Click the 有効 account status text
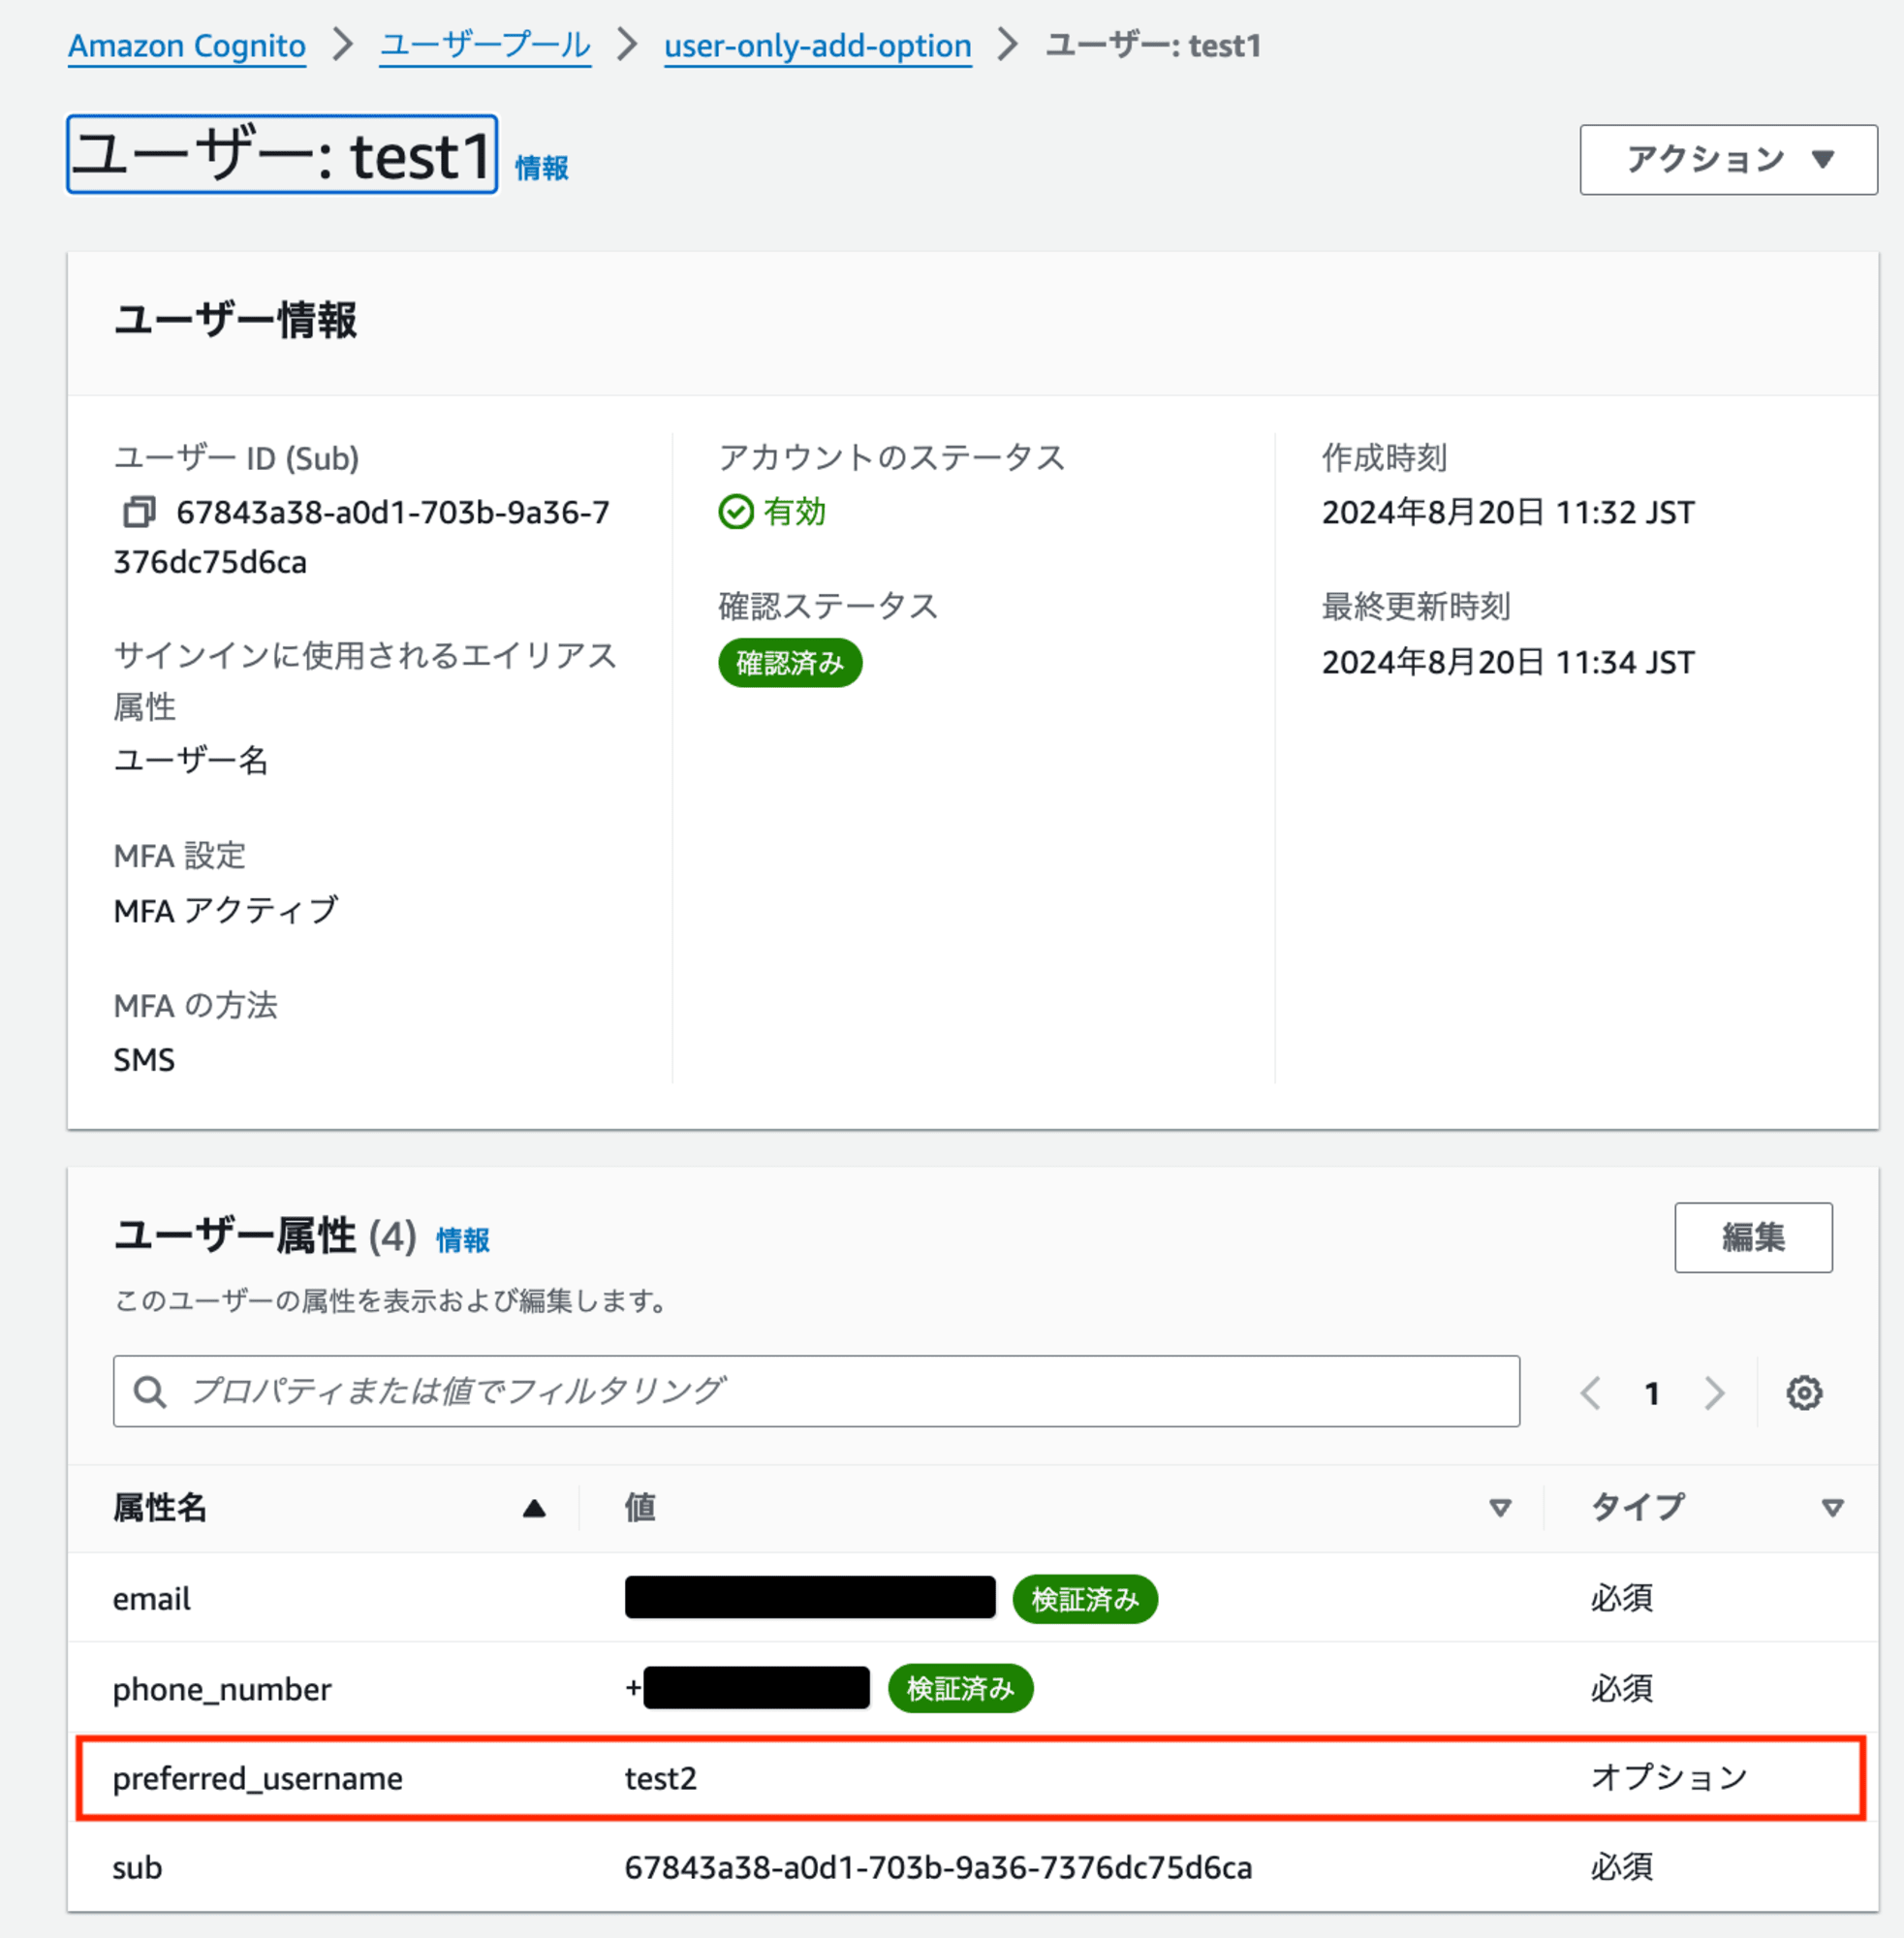The image size is (1904, 1938). (x=795, y=512)
